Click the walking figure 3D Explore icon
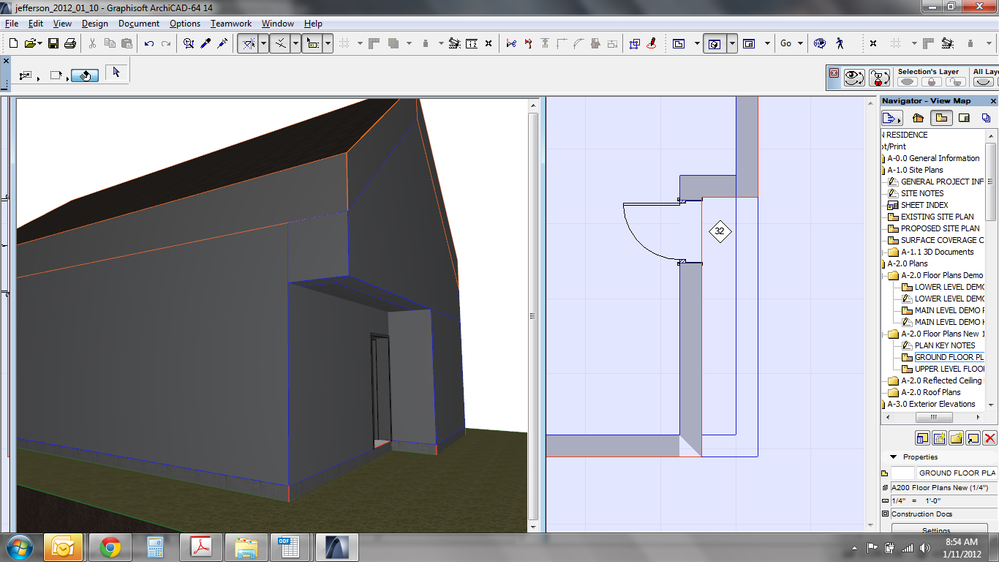Screen dimensions: 999x562 pyautogui.click(x=839, y=44)
